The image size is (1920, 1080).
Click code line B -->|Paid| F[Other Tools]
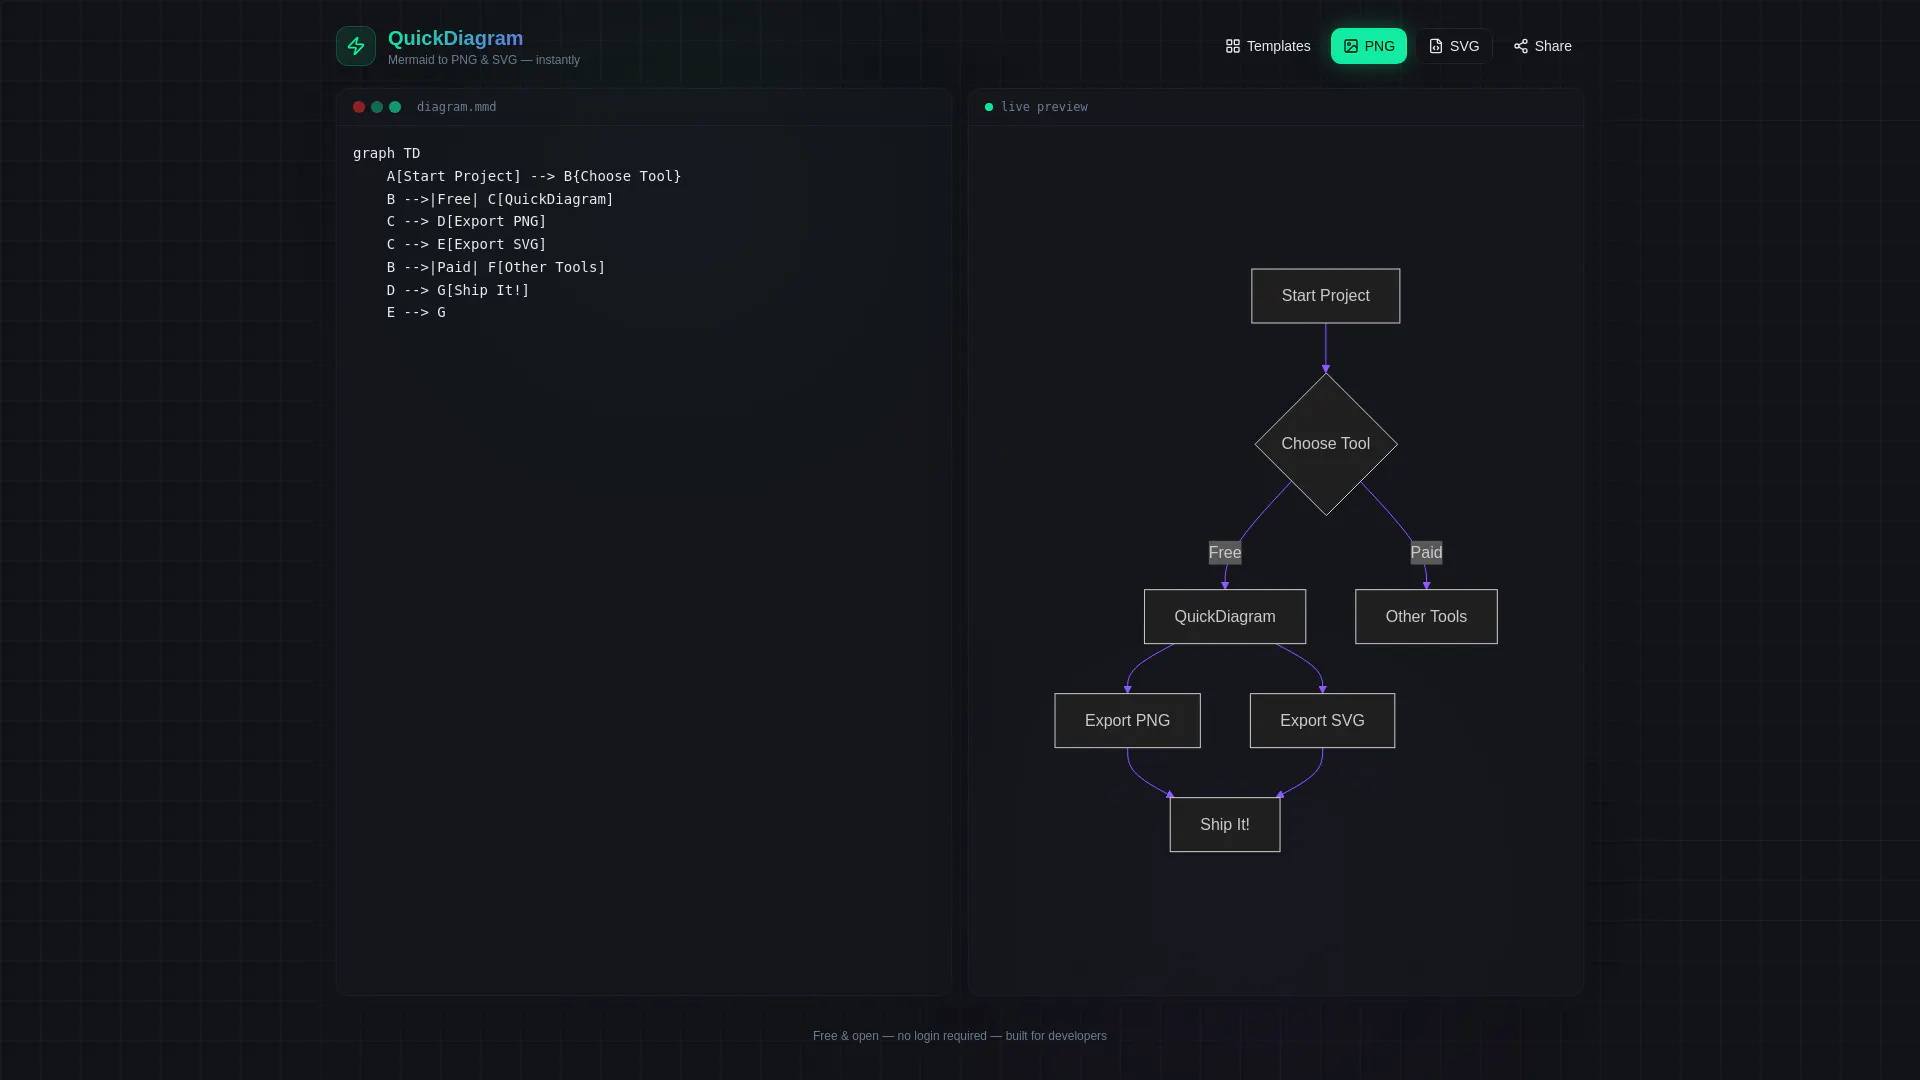(x=496, y=267)
